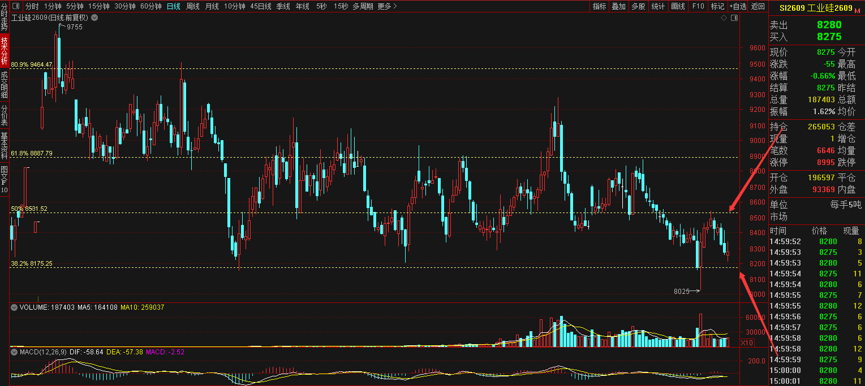Screen dimensions: 865x386
Task: Click the 多股 multi-stock button
Action: tap(638, 7)
